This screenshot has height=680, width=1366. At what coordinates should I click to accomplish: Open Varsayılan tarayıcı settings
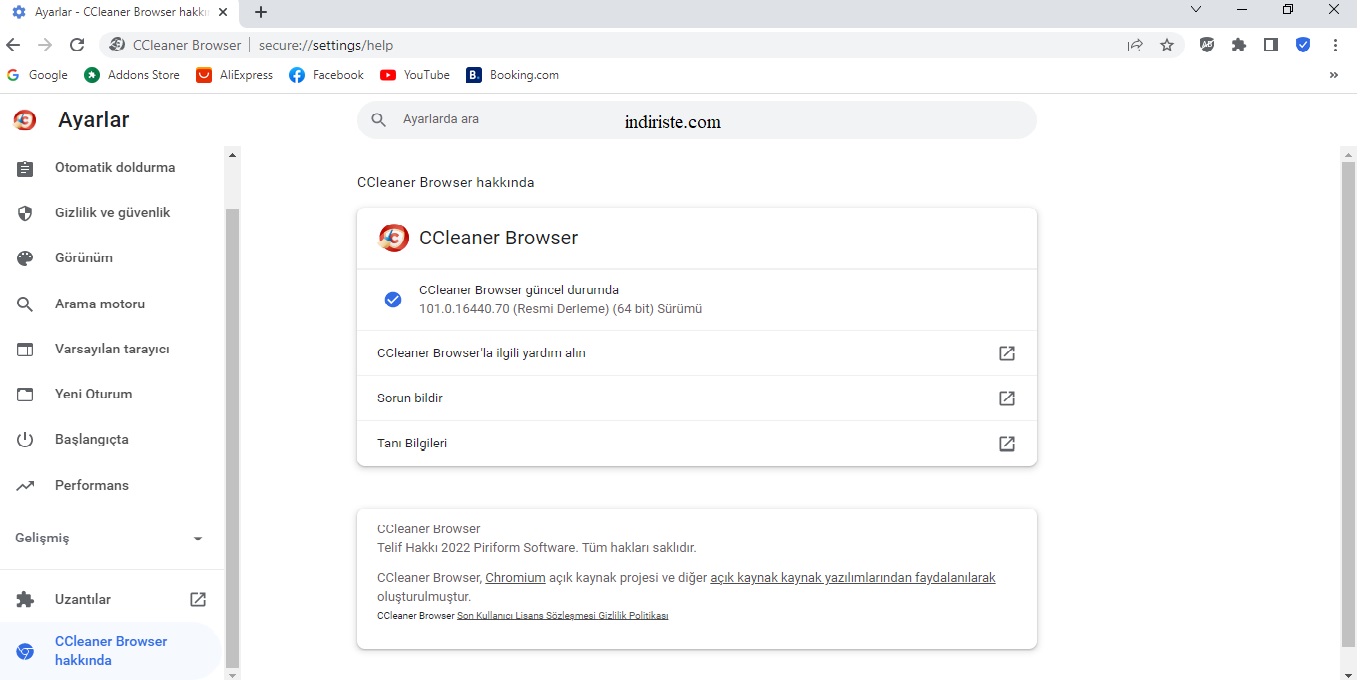[x=112, y=349]
